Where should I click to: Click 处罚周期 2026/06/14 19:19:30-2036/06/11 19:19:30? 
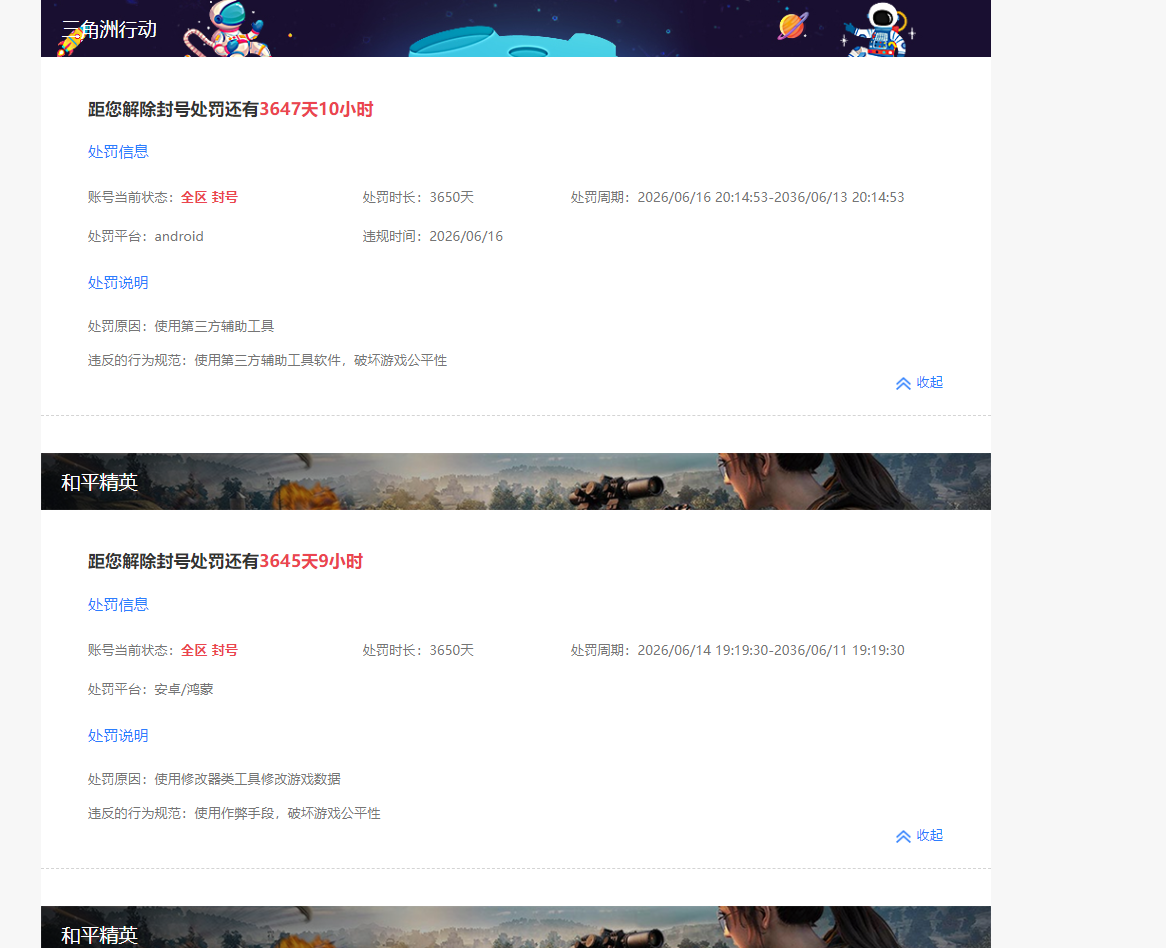pos(738,650)
